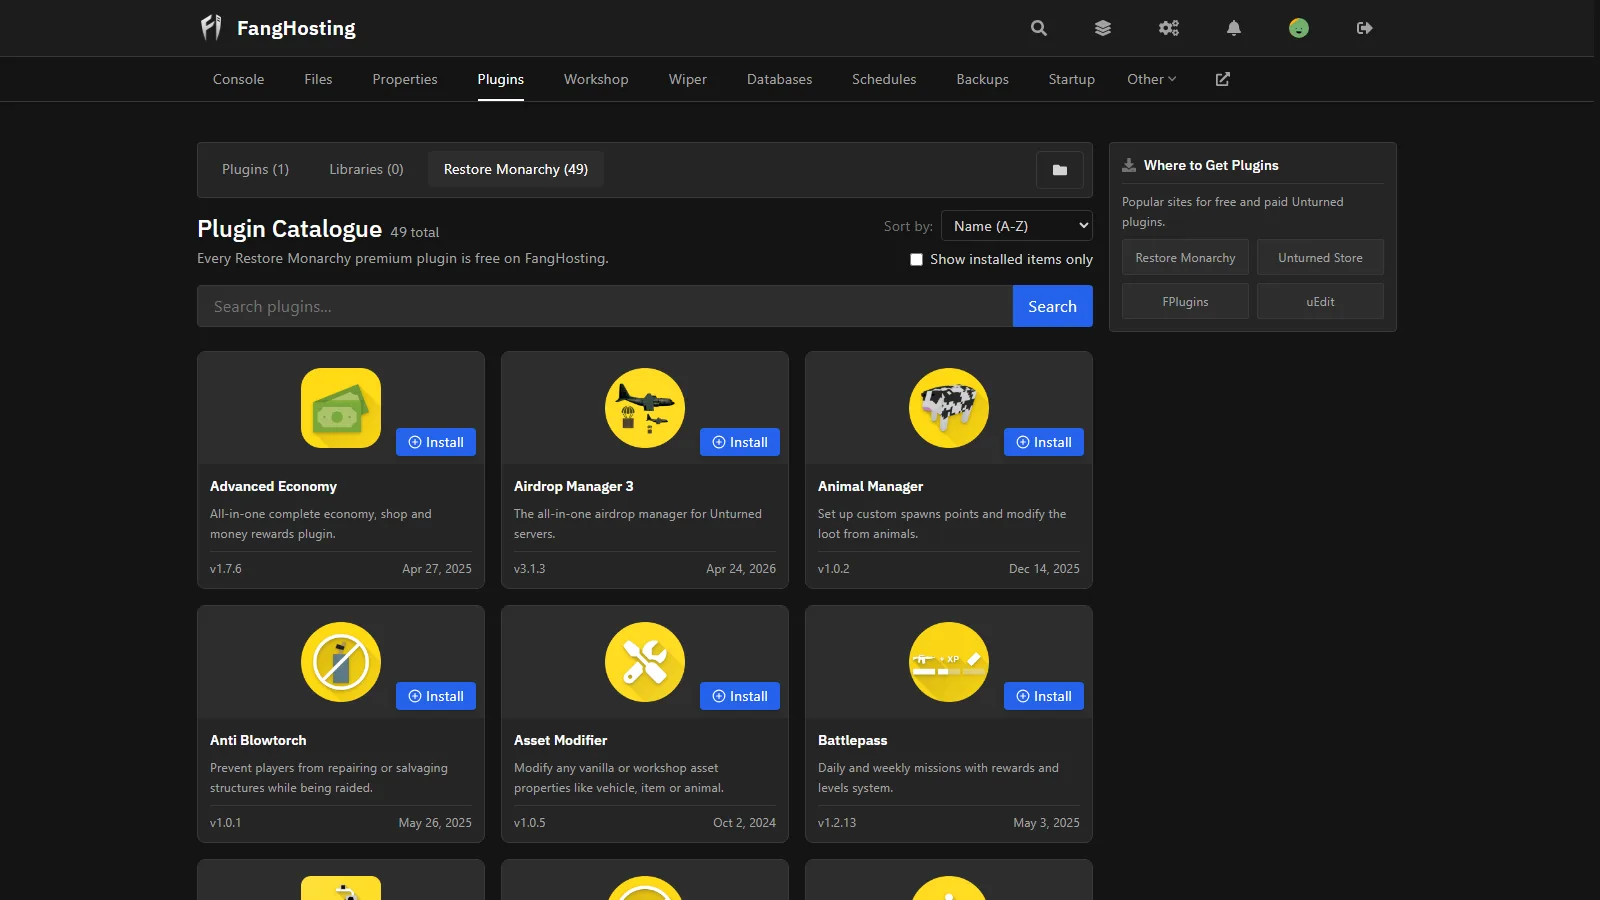Go to the Startup tab

point(1072,79)
